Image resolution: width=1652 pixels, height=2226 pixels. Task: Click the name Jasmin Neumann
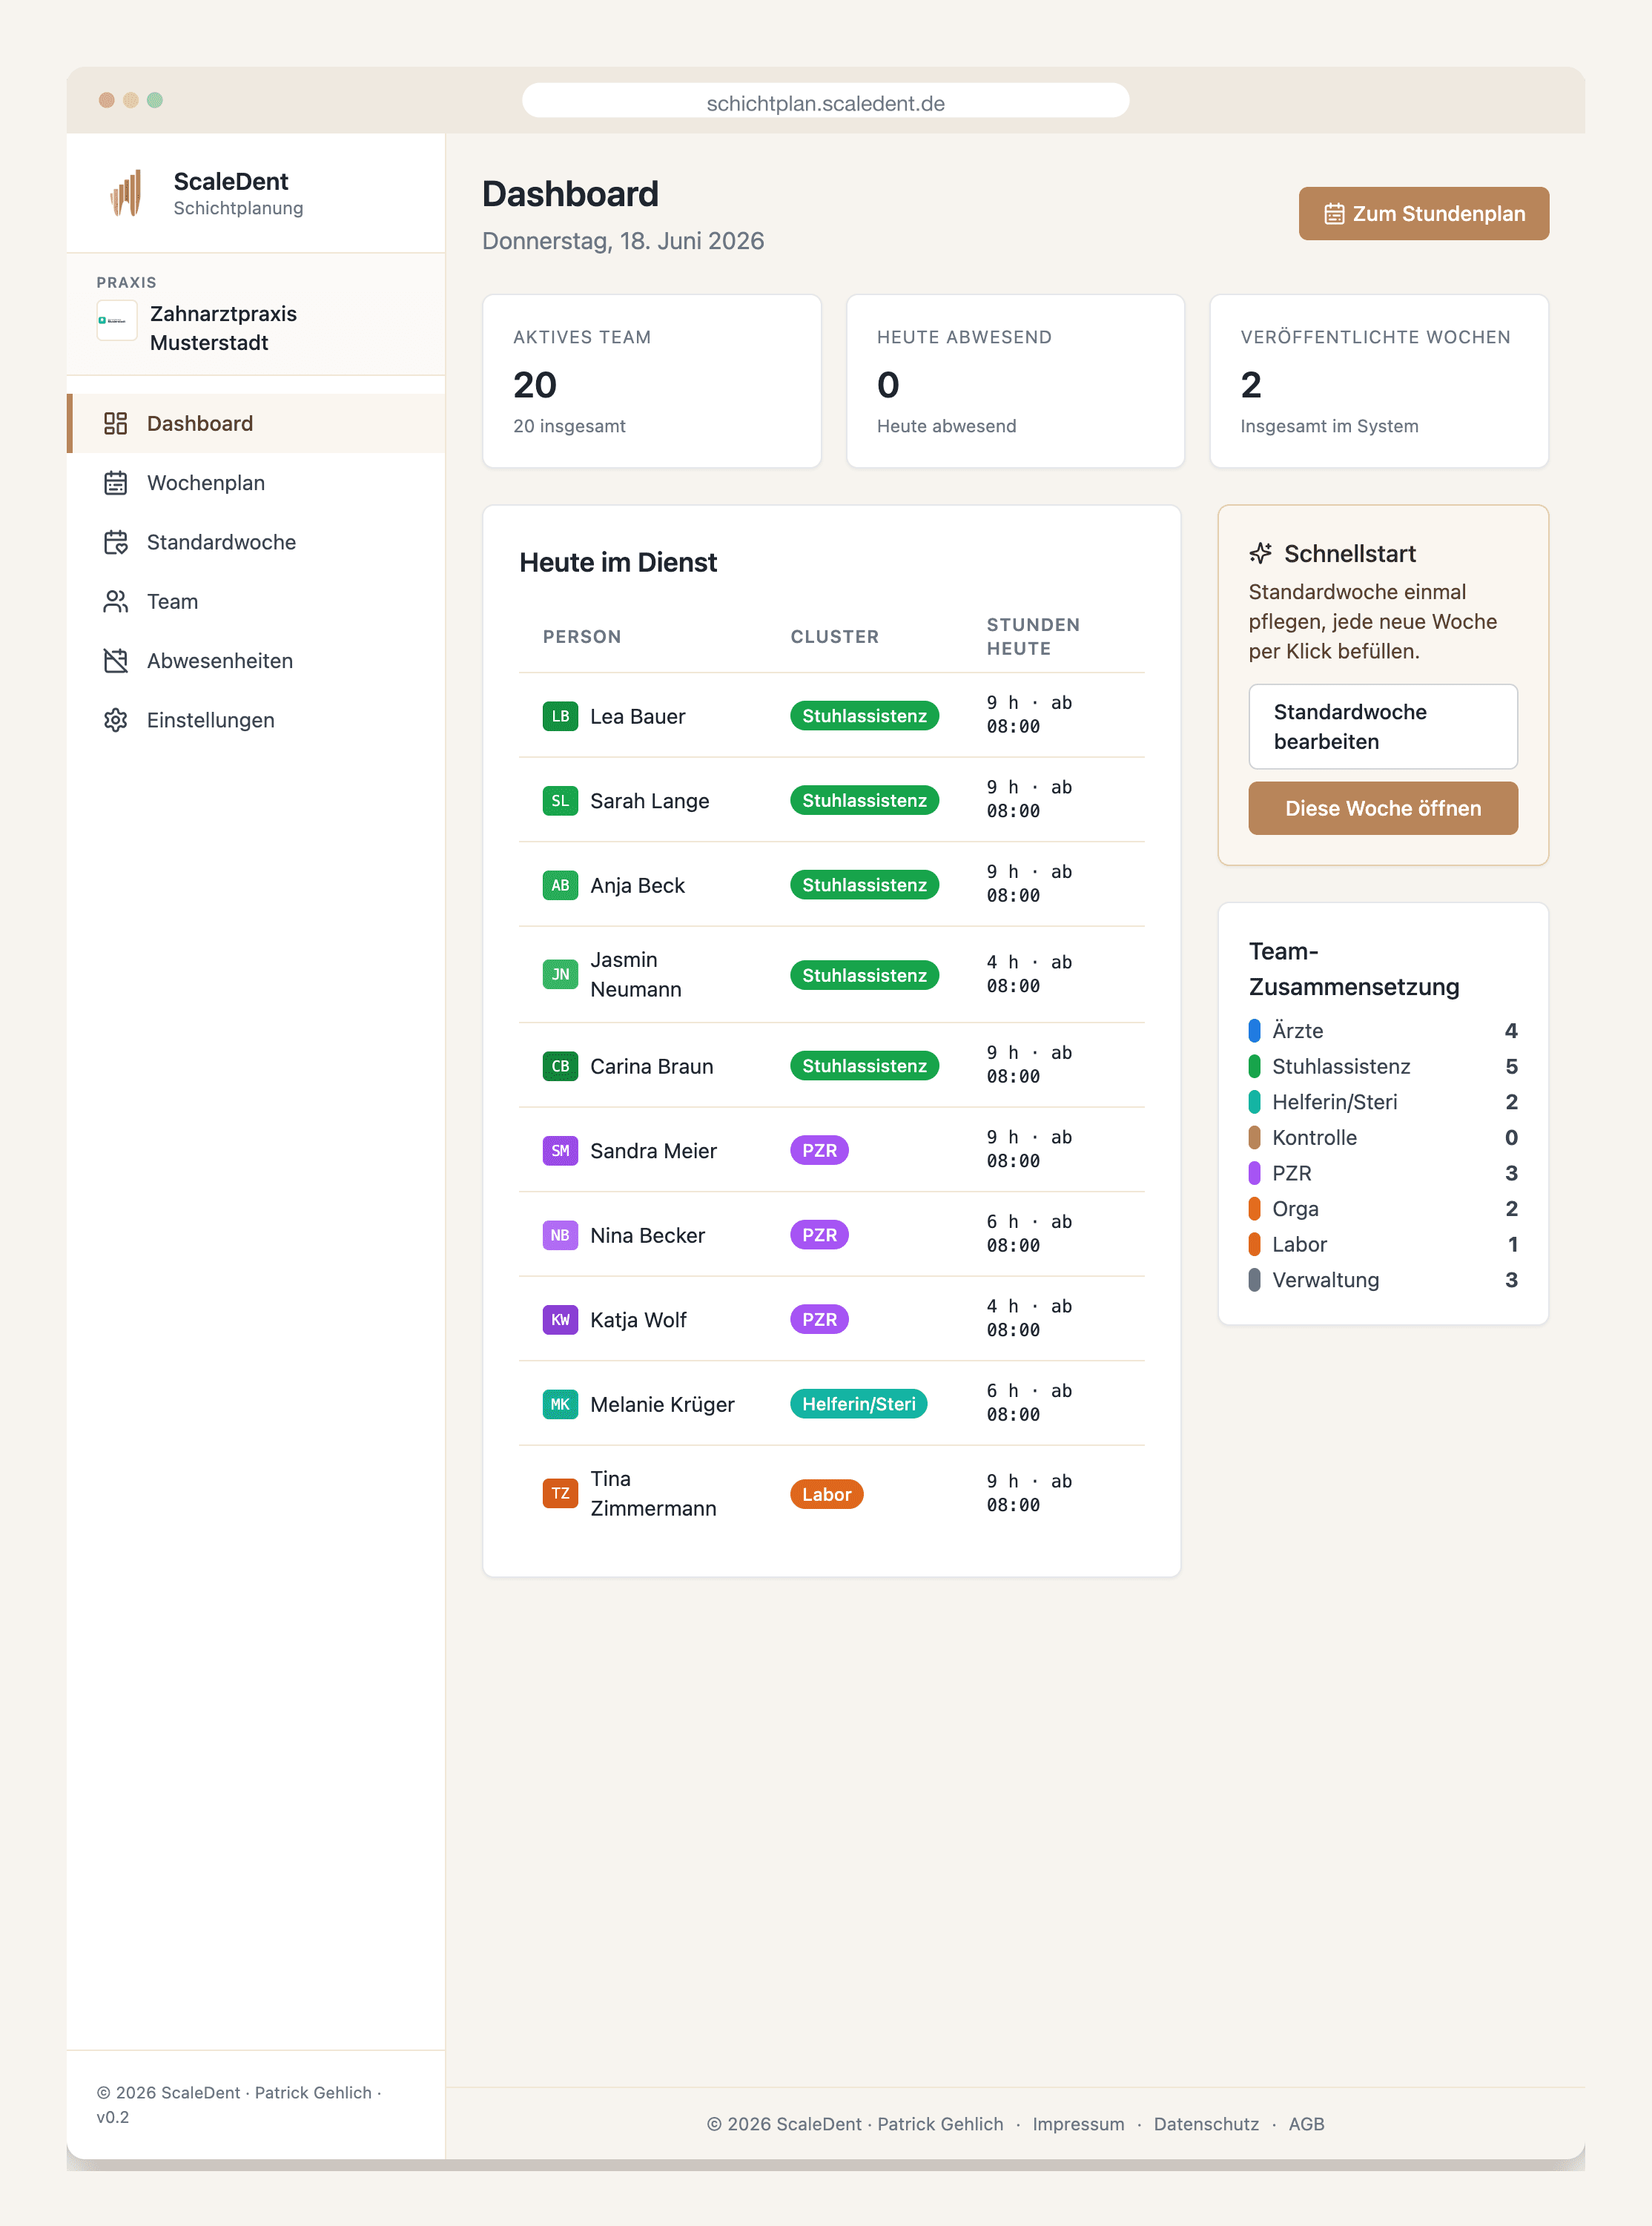[x=636, y=974]
